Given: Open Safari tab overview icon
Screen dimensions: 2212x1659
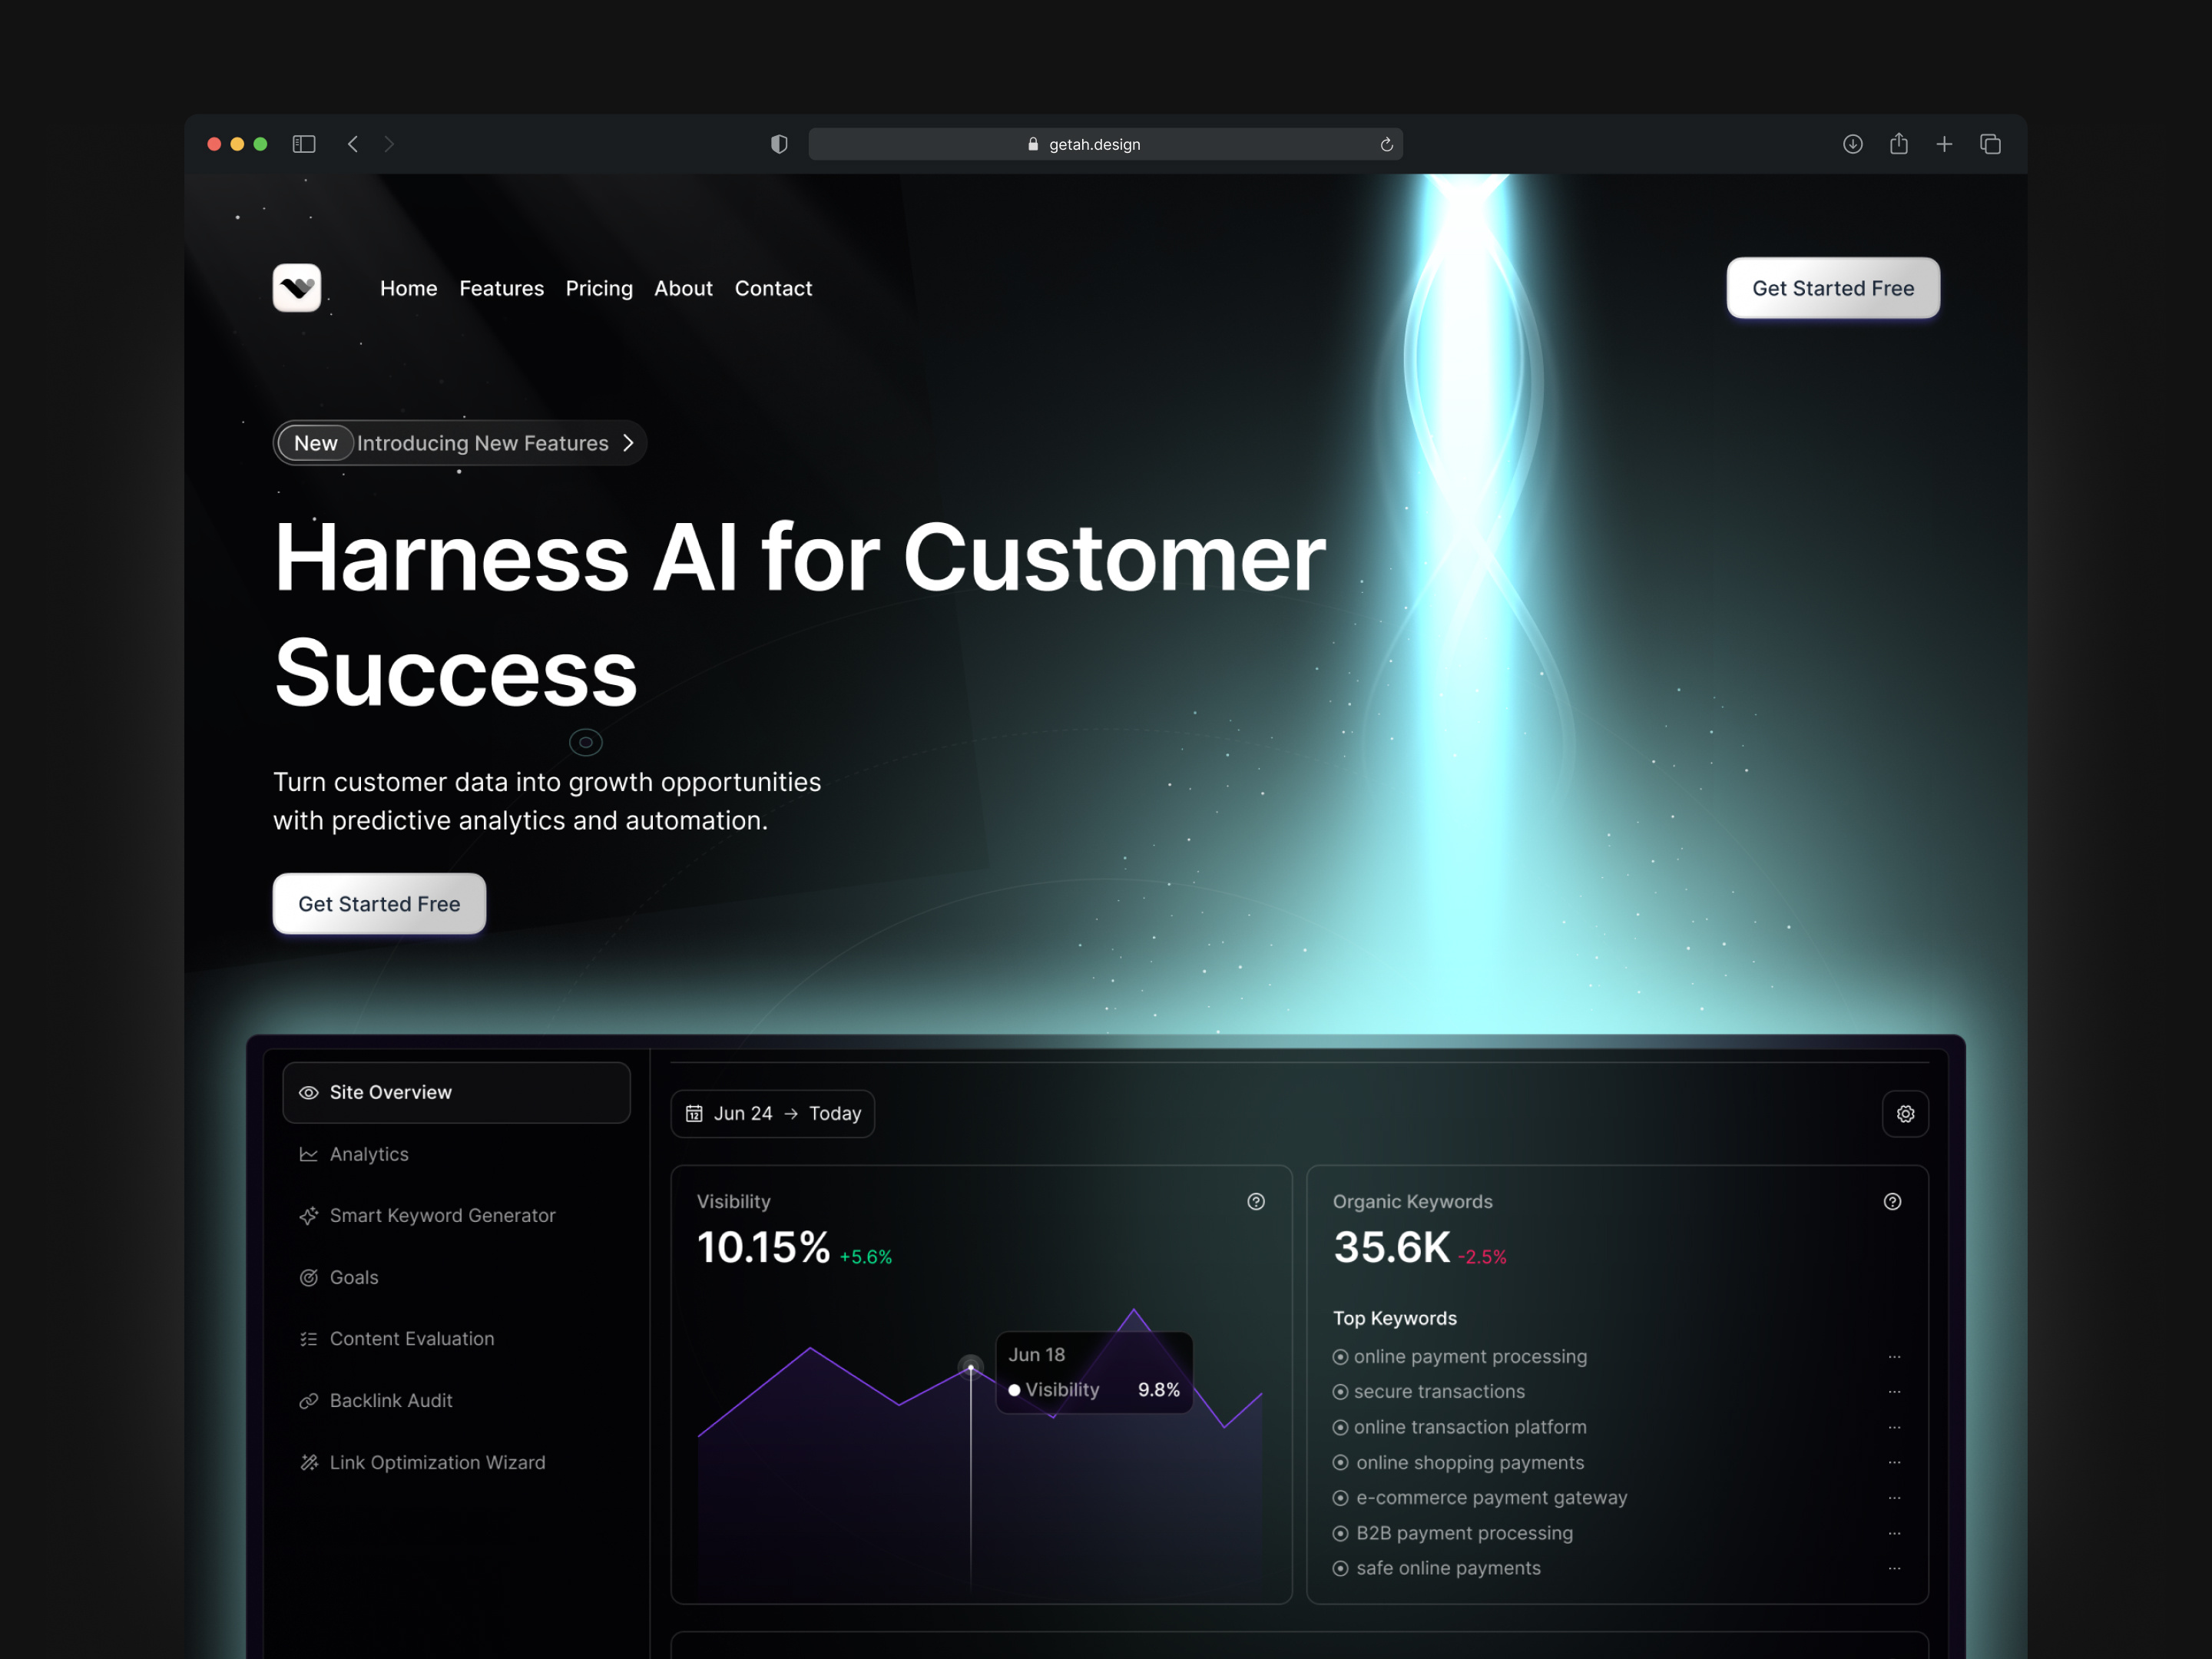Looking at the screenshot, I should [x=1990, y=144].
